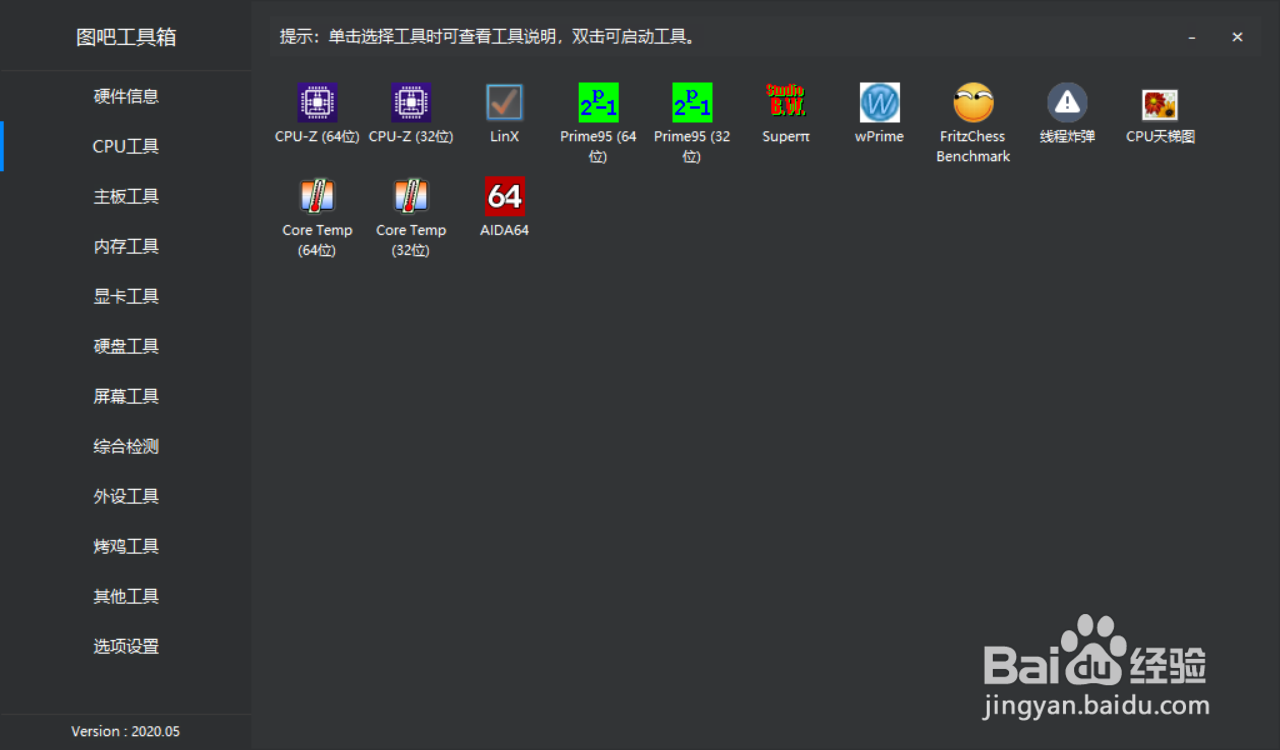Click the 线程炸弹 label text
The height and width of the screenshot is (750, 1280).
(1067, 136)
